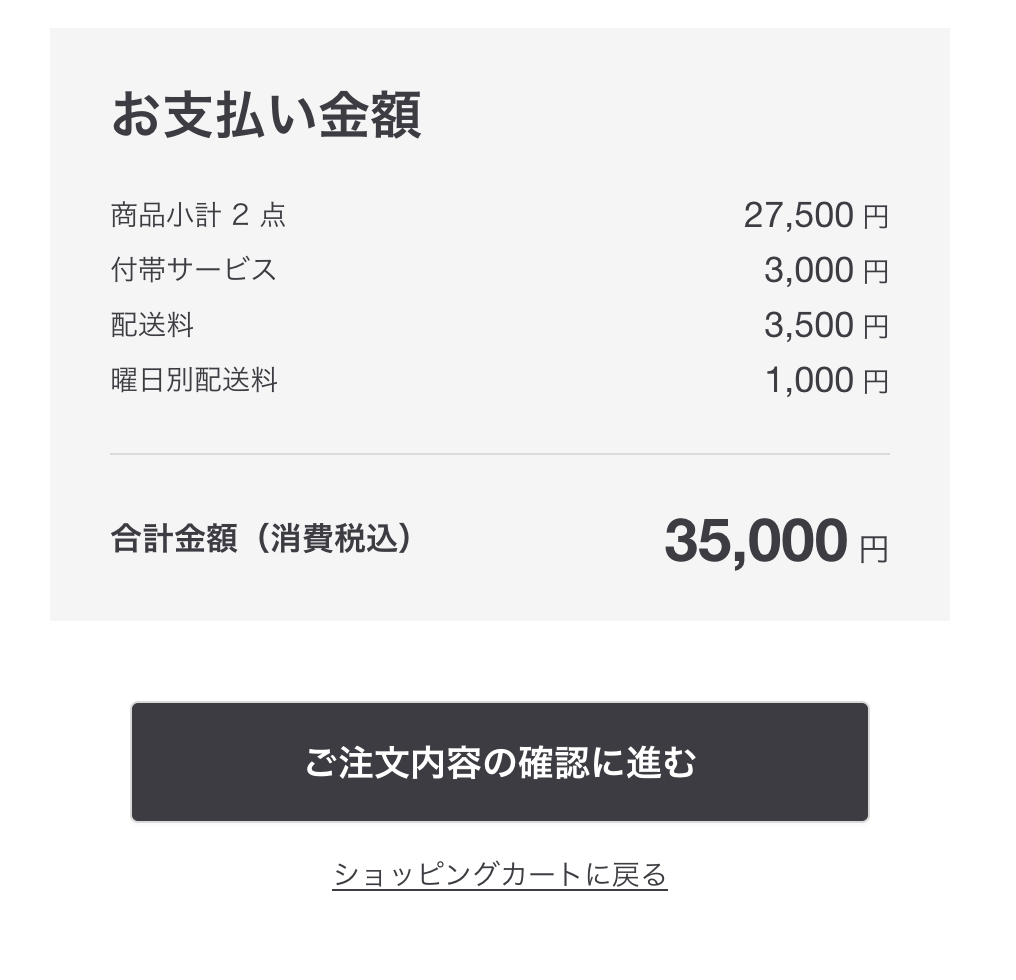This screenshot has height=980, width=1016.
Task: Click the divider line above the total
Action: tap(499, 454)
